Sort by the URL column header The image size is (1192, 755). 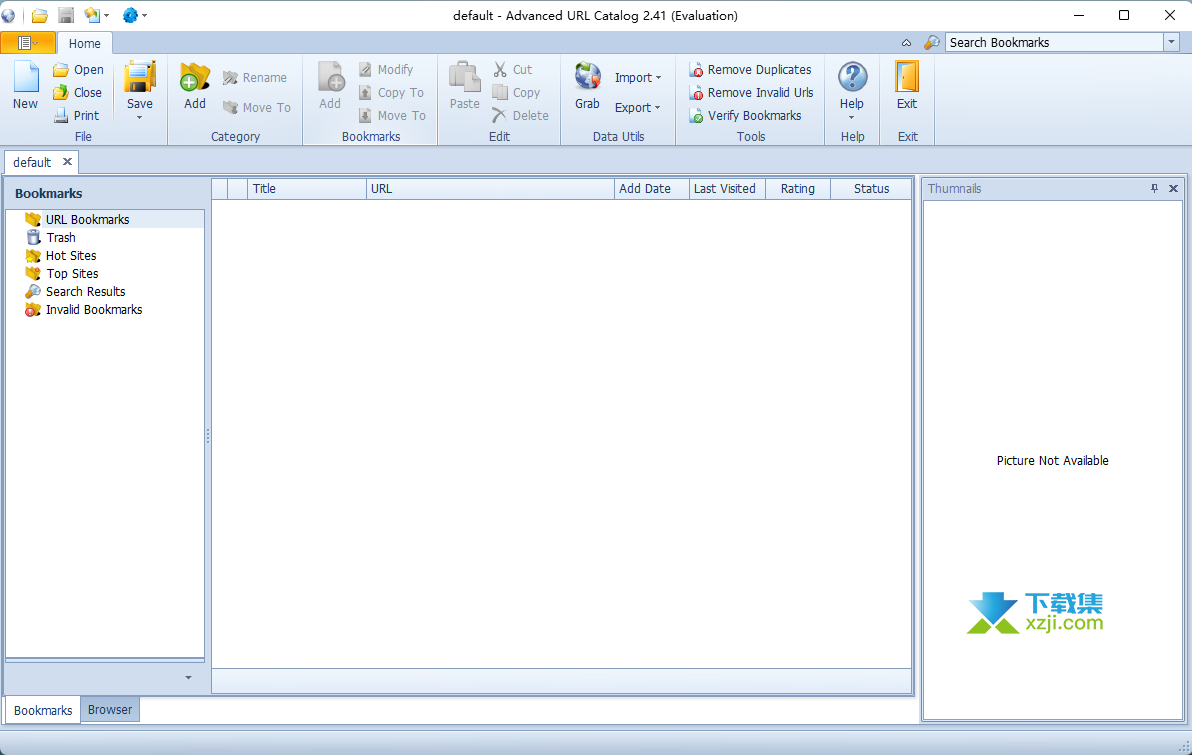[490, 189]
